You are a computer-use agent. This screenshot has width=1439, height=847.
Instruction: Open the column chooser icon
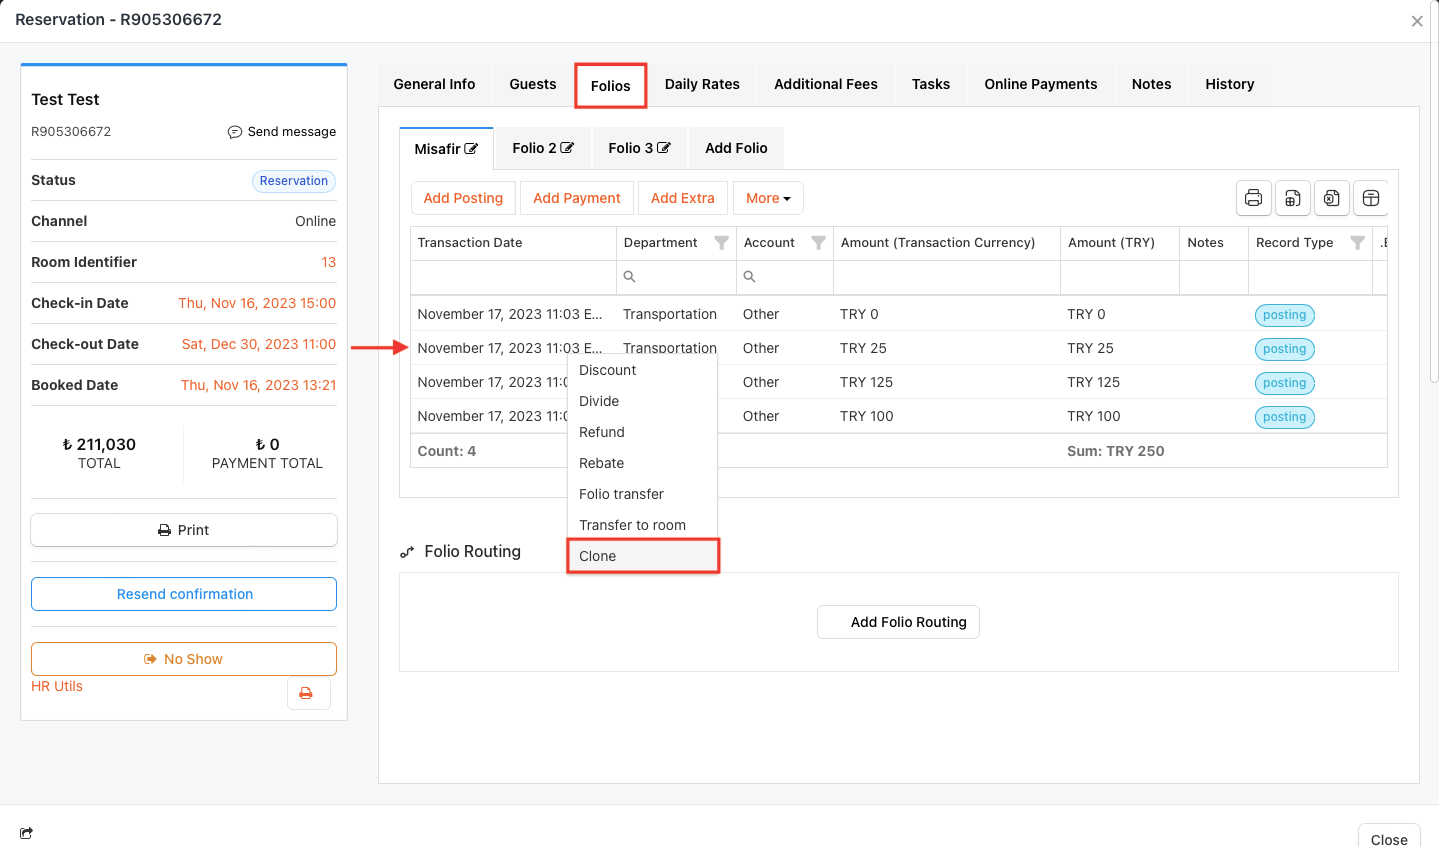click(1371, 198)
